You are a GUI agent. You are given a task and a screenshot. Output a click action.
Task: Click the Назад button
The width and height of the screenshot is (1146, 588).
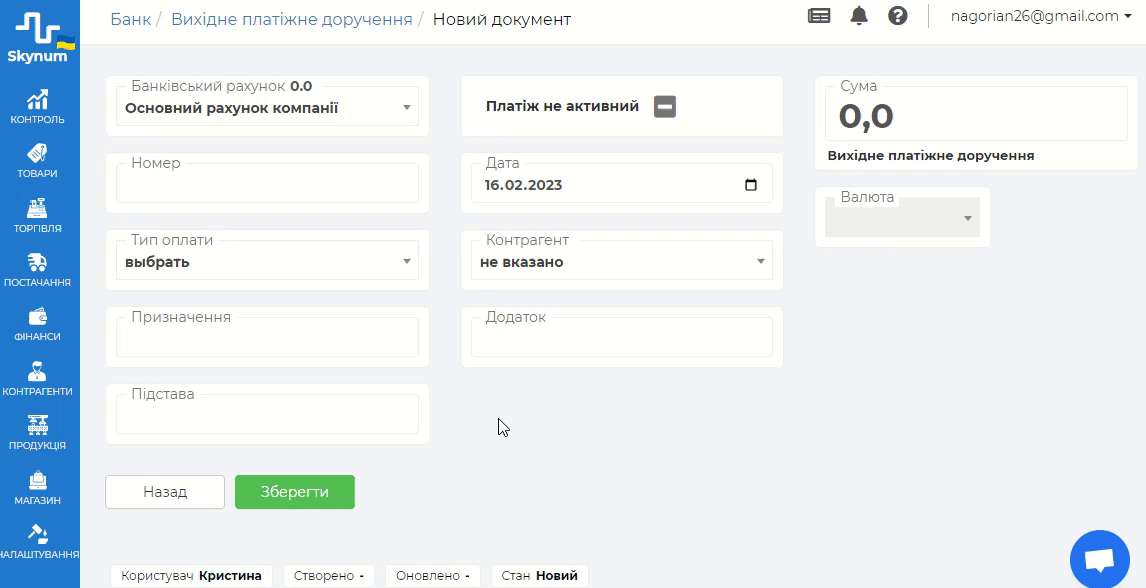click(x=165, y=492)
